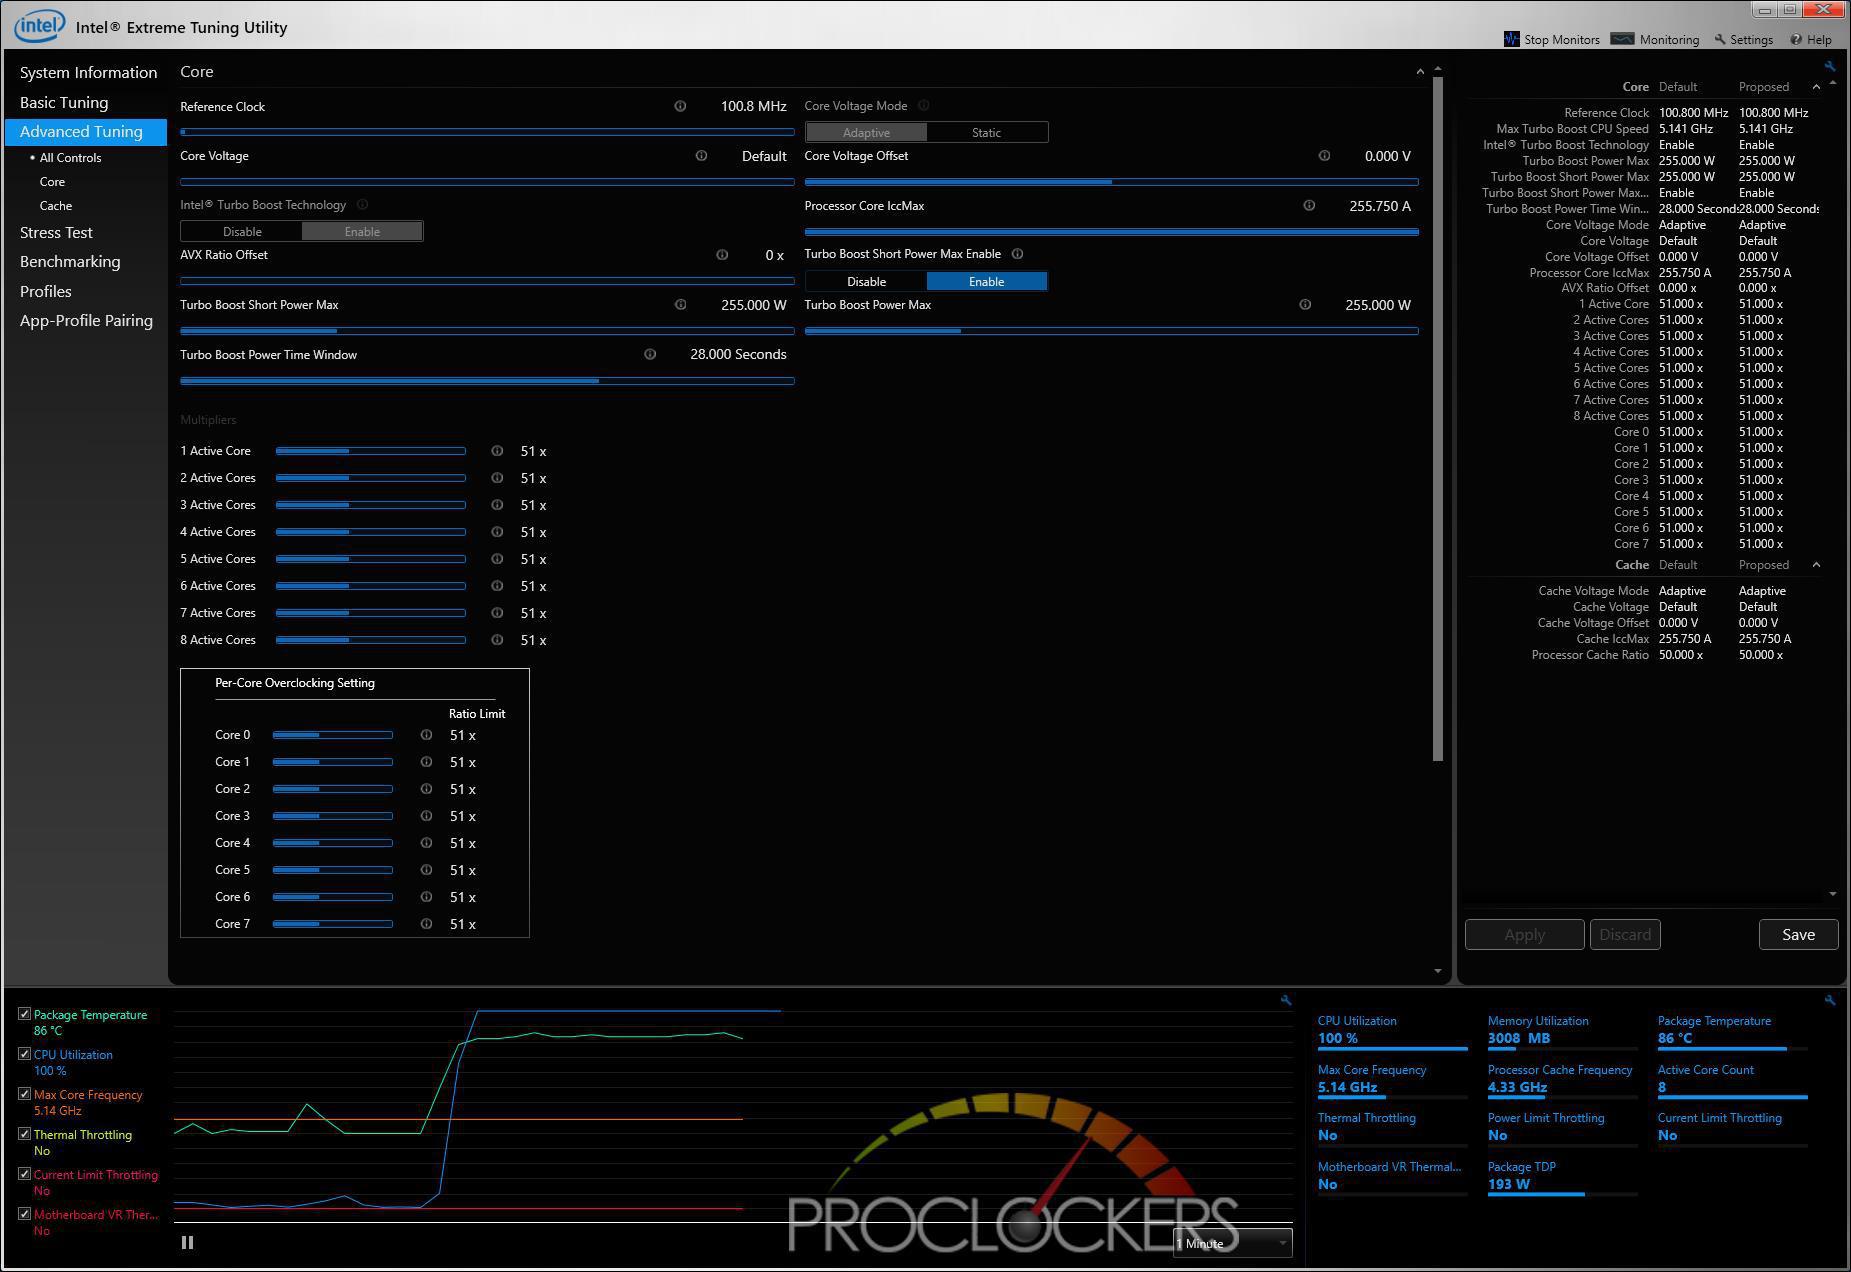Screen dimensions: 1851x1272
Task: Click wrench icon on monitor tiles panel
Action: click(x=1829, y=1000)
